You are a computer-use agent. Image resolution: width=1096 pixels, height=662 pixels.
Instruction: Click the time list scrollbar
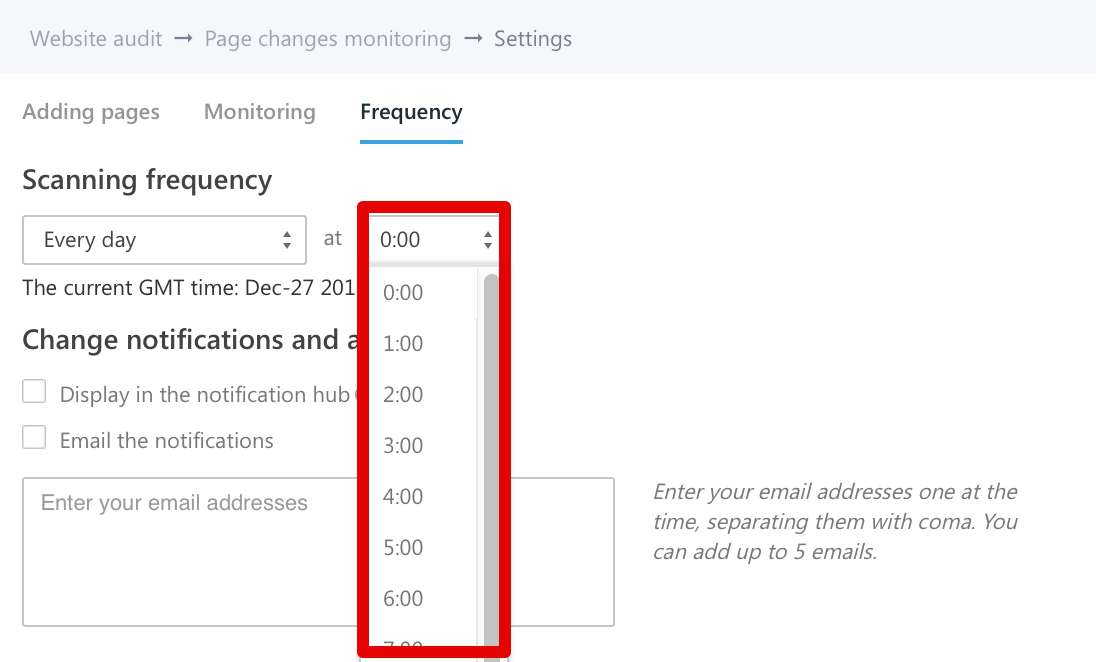click(x=491, y=450)
